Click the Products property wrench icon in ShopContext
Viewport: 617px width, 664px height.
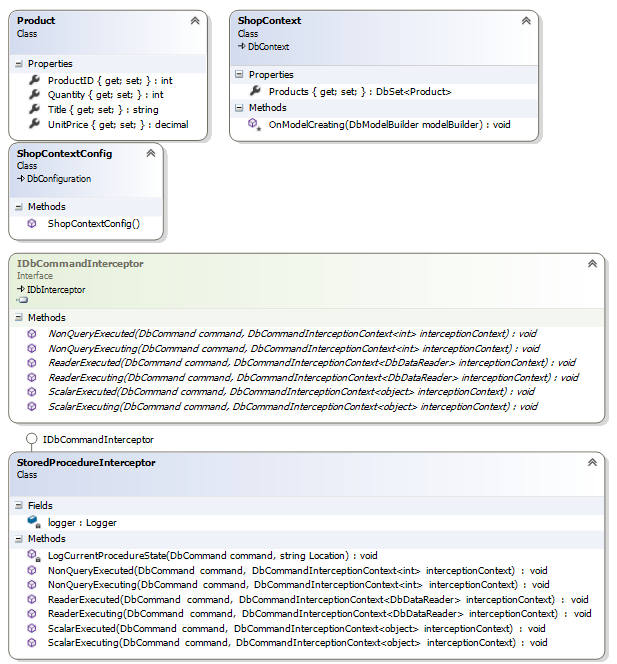pos(255,91)
